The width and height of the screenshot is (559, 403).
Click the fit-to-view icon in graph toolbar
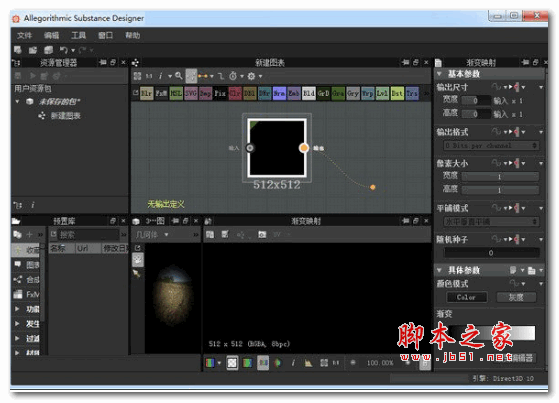(137, 76)
